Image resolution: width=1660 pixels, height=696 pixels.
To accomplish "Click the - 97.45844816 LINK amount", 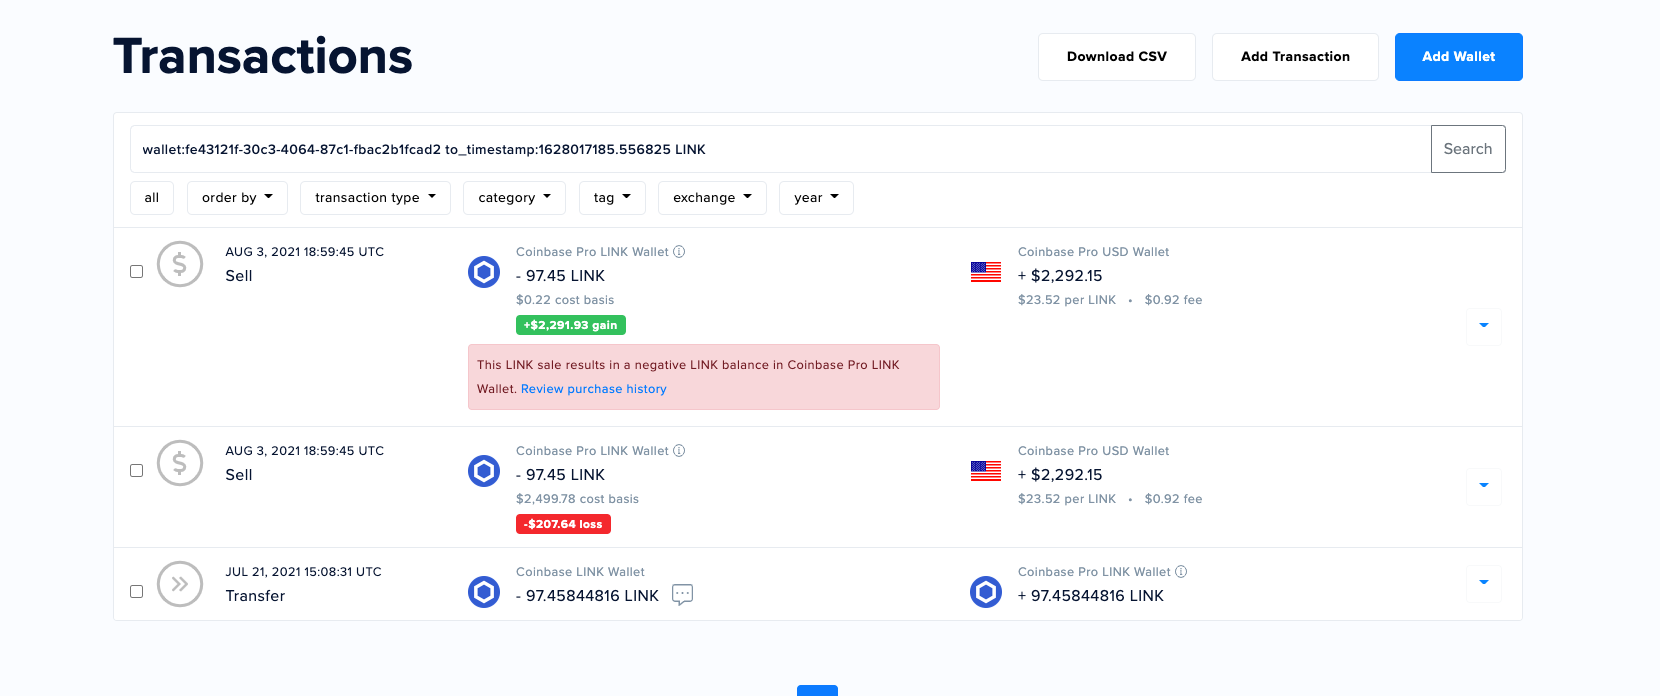I will (587, 596).
